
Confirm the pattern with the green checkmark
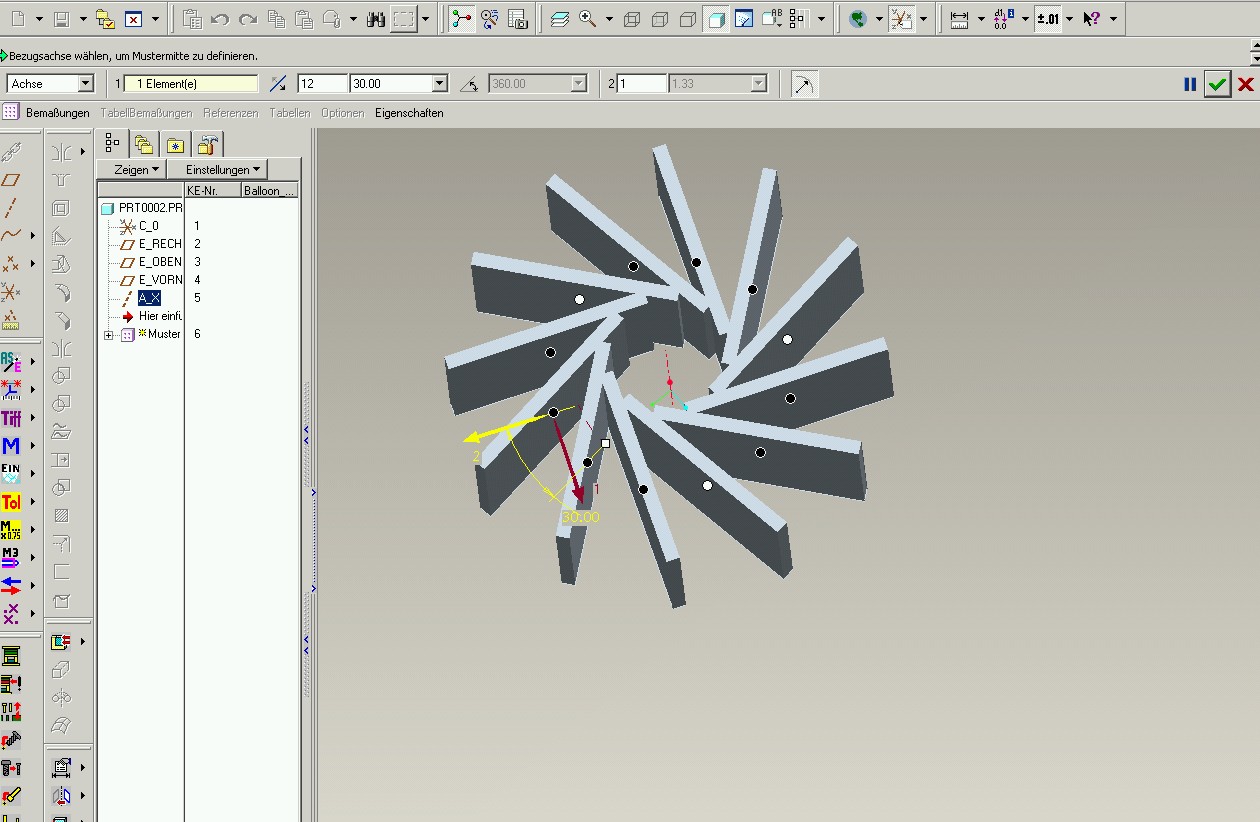[x=1217, y=84]
